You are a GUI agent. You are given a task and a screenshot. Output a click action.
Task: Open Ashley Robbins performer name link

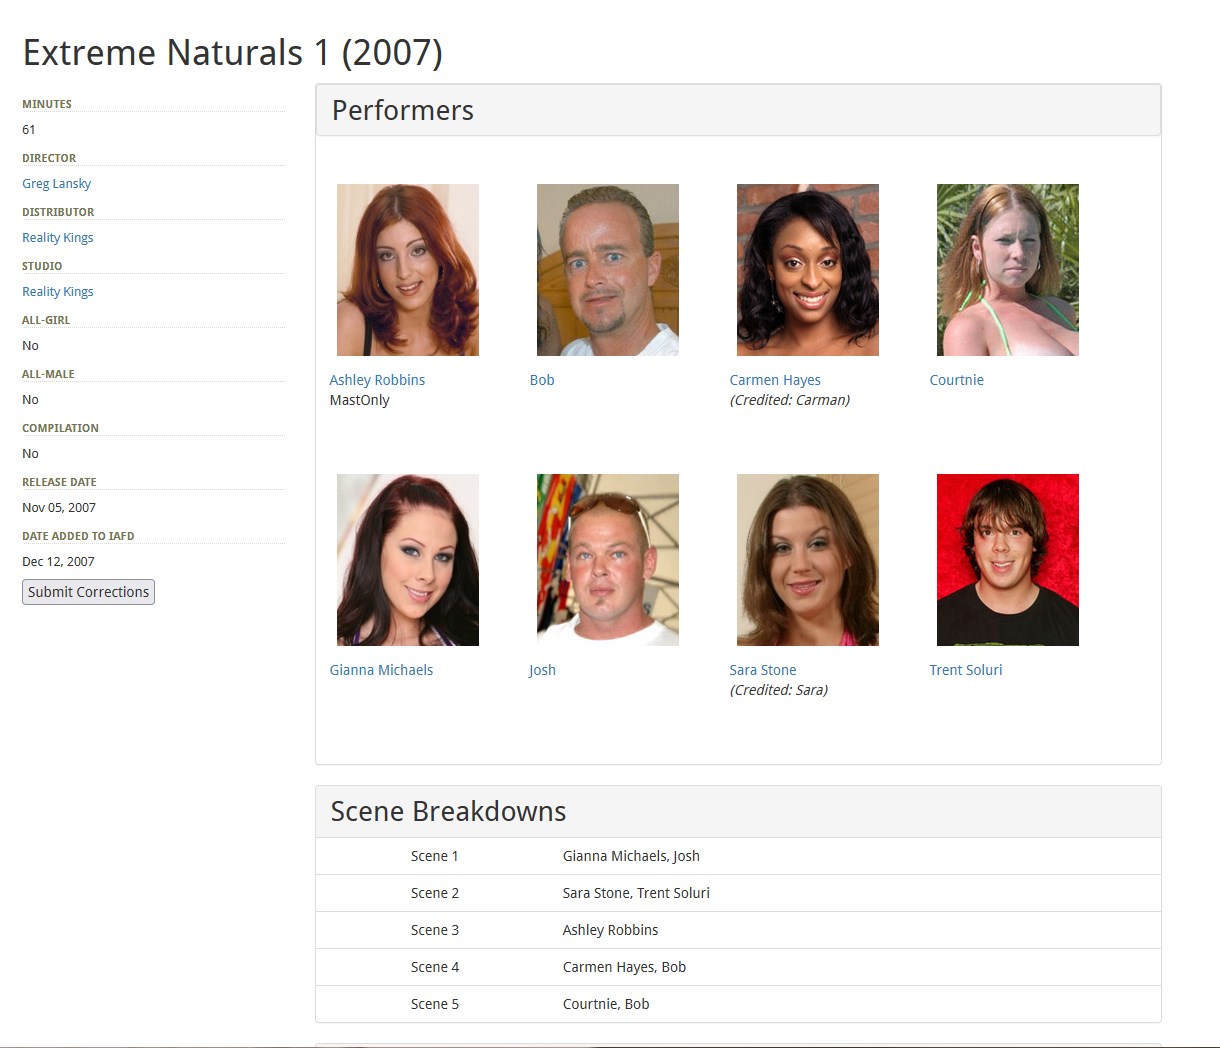click(x=377, y=380)
